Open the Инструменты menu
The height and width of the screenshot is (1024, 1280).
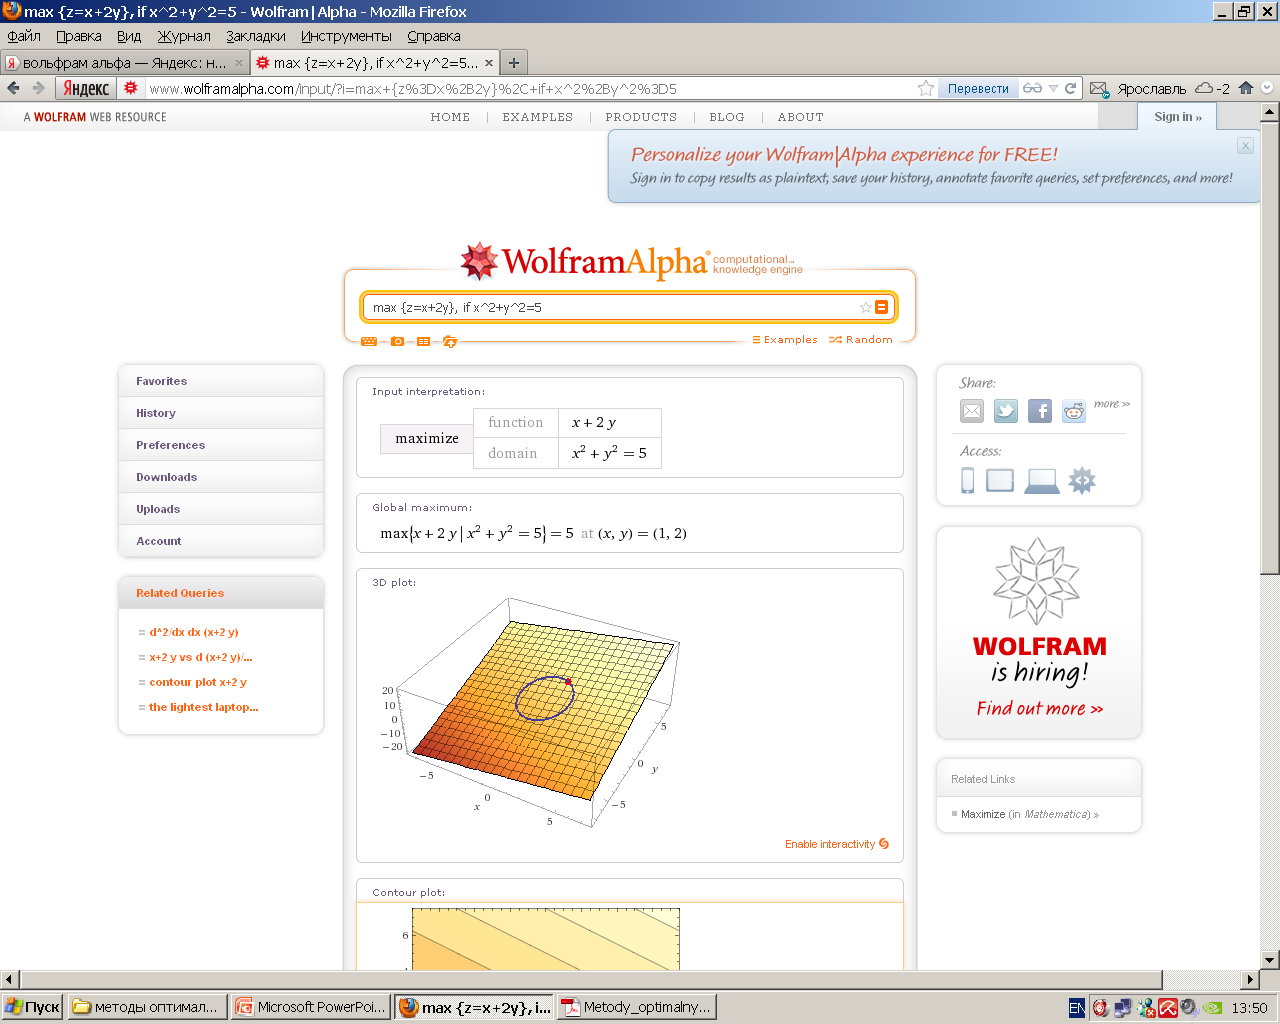[x=346, y=36]
